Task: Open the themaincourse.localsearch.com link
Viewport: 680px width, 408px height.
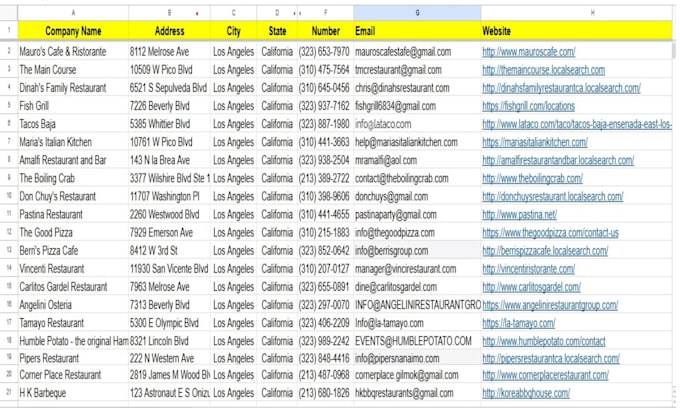Action: [543, 70]
